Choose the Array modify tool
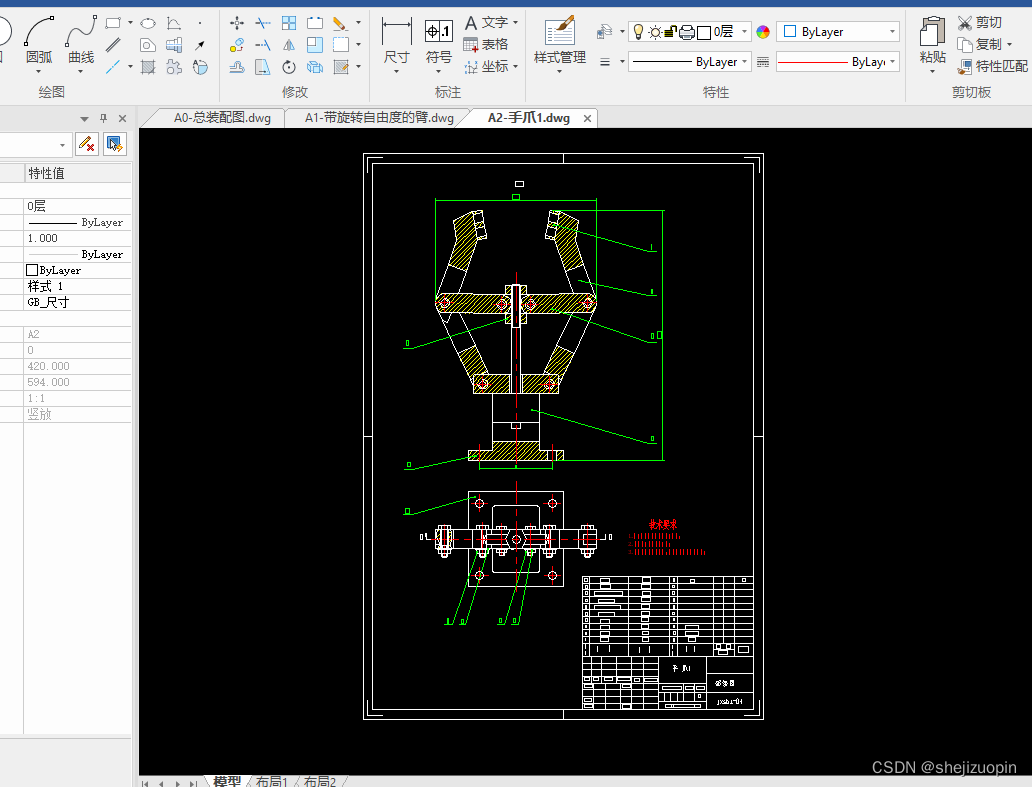The width and height of the screenshot is (1032, 787). pos(289,23)
